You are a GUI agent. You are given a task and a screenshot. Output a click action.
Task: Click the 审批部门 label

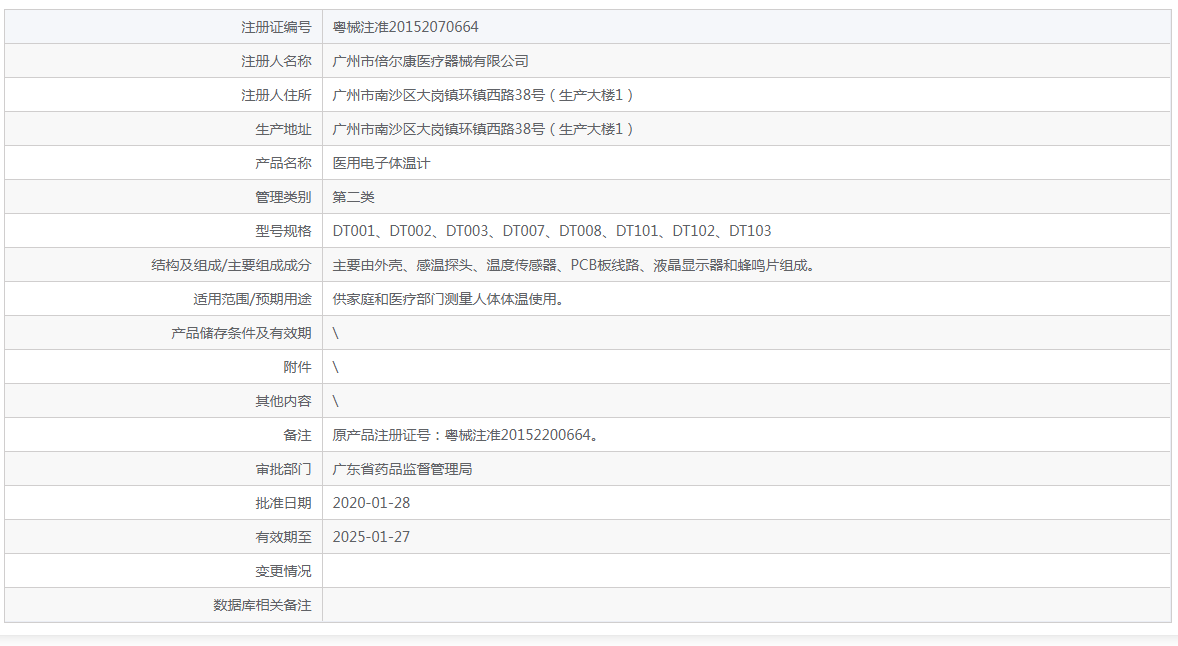pos(283,469)
